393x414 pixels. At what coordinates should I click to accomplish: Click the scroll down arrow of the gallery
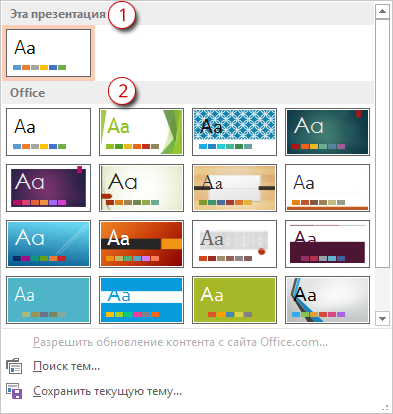pyautogui.click(x=382, y=318)
